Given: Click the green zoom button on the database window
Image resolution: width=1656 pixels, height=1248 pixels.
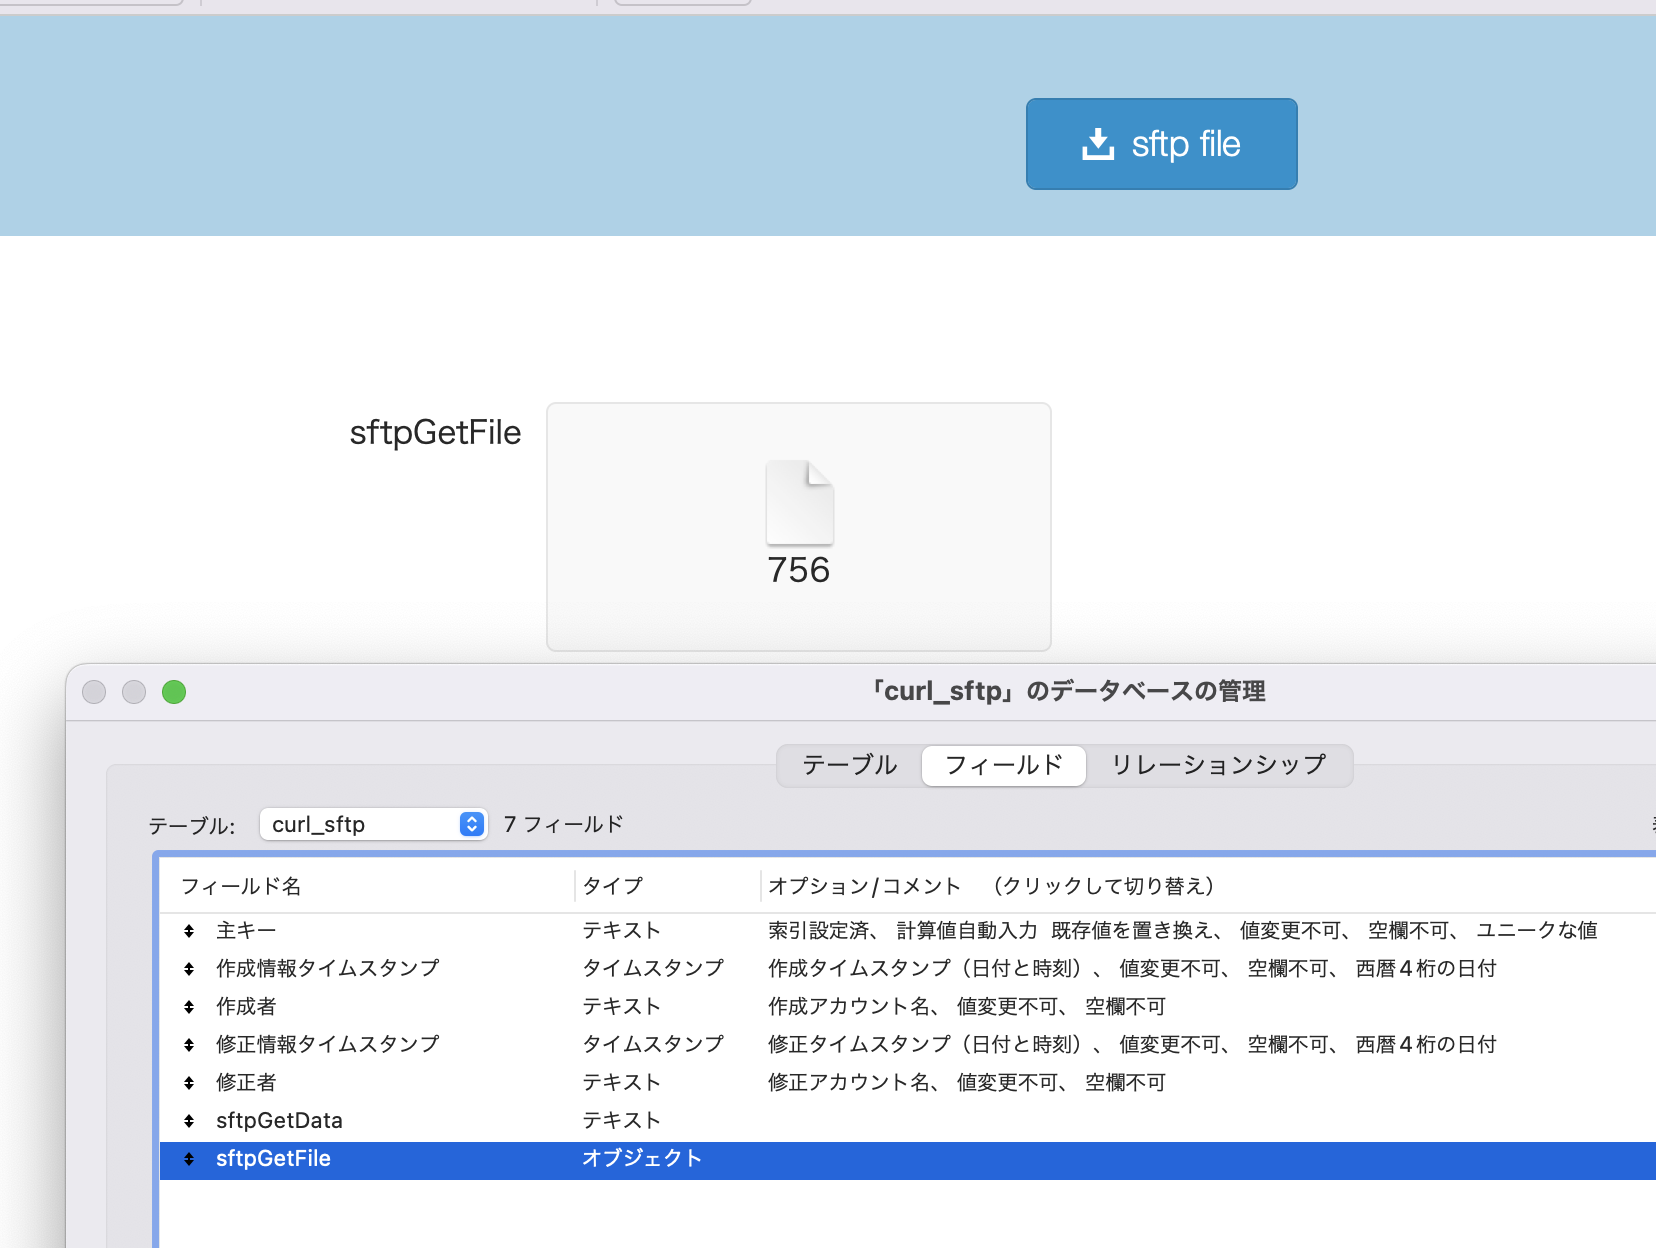Looking at the screenshot, I should coord(173,691).
